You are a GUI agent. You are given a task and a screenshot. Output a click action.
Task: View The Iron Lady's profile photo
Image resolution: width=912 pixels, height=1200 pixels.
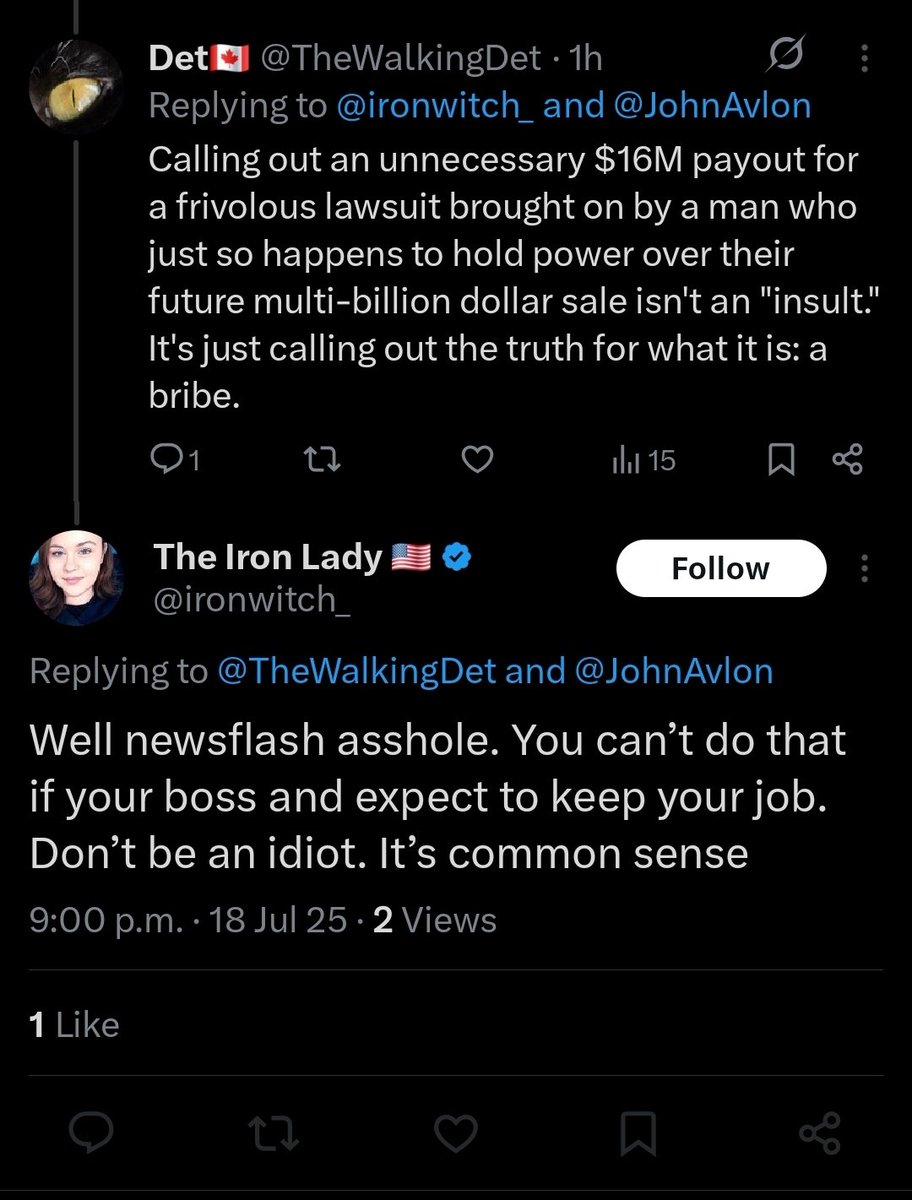click(78, 580)
